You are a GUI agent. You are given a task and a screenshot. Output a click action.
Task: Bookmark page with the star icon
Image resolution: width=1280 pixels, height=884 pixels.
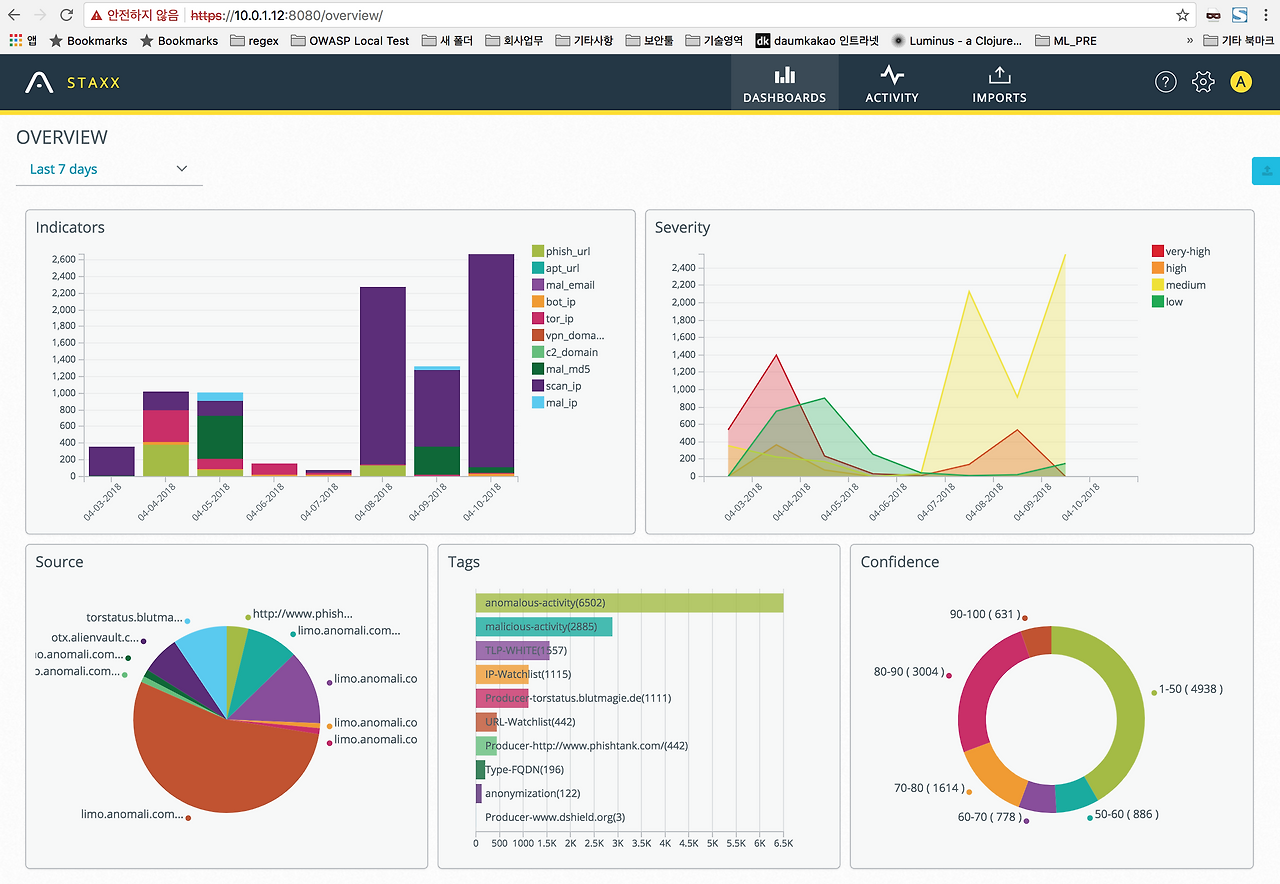click(1183, 15)
